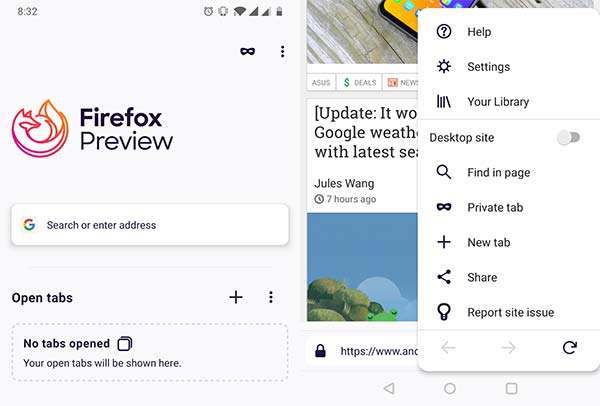600x406 pixels.
Task: Open the three-dot menu beside mask icon
Action: click(282, 51)
